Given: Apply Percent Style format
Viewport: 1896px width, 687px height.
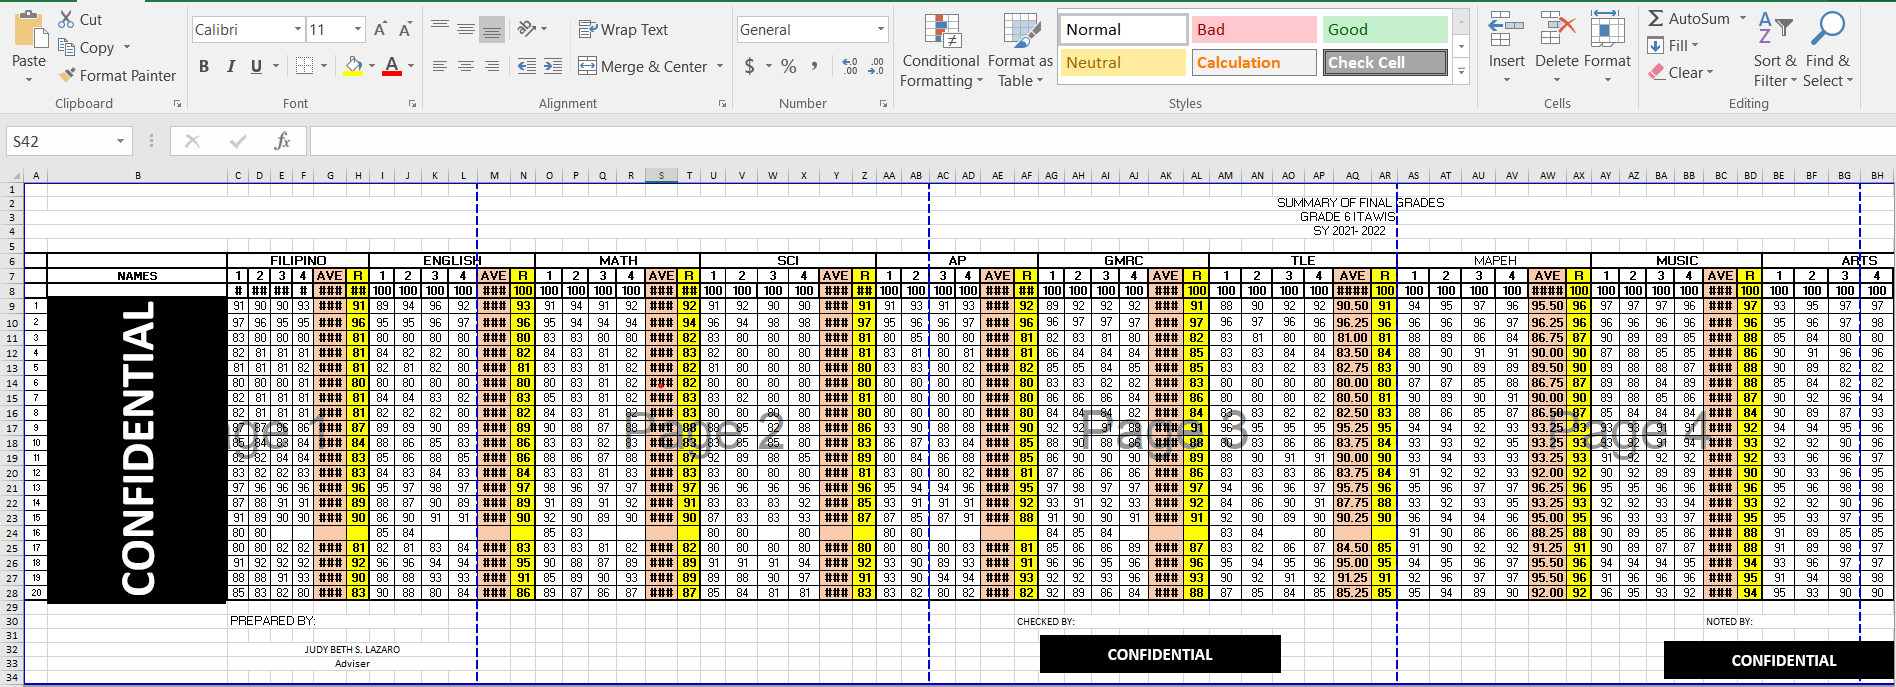Looking at the screenshot, I should point(789,66).
